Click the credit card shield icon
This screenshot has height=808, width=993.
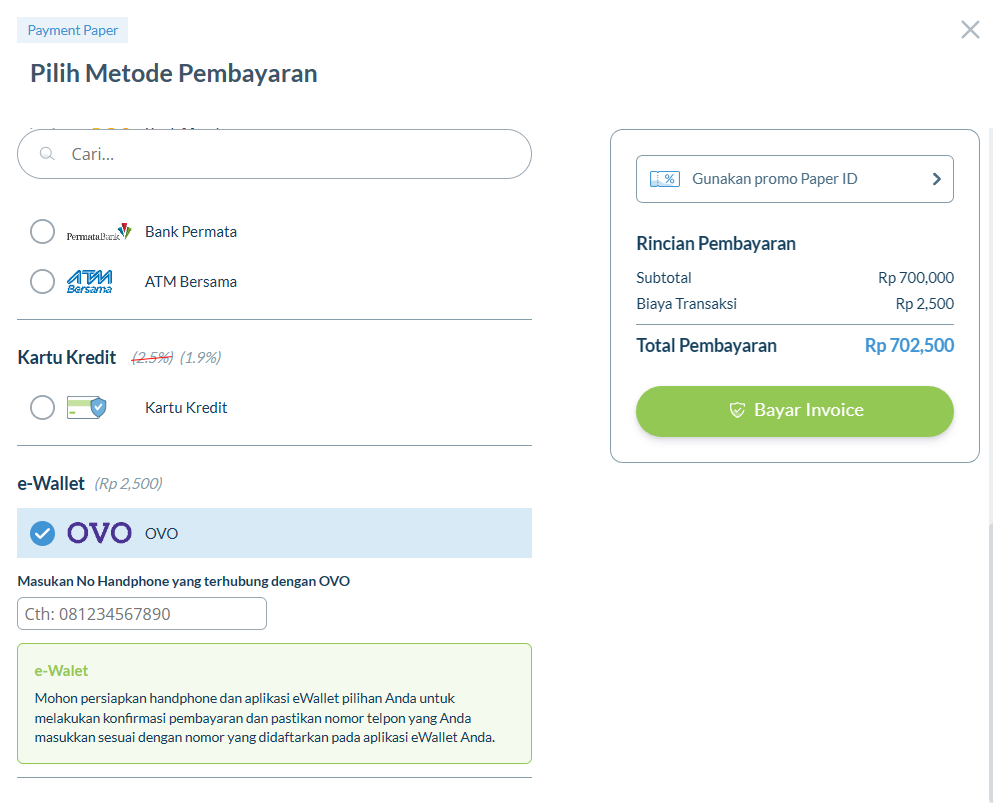[x=87, y=408]
